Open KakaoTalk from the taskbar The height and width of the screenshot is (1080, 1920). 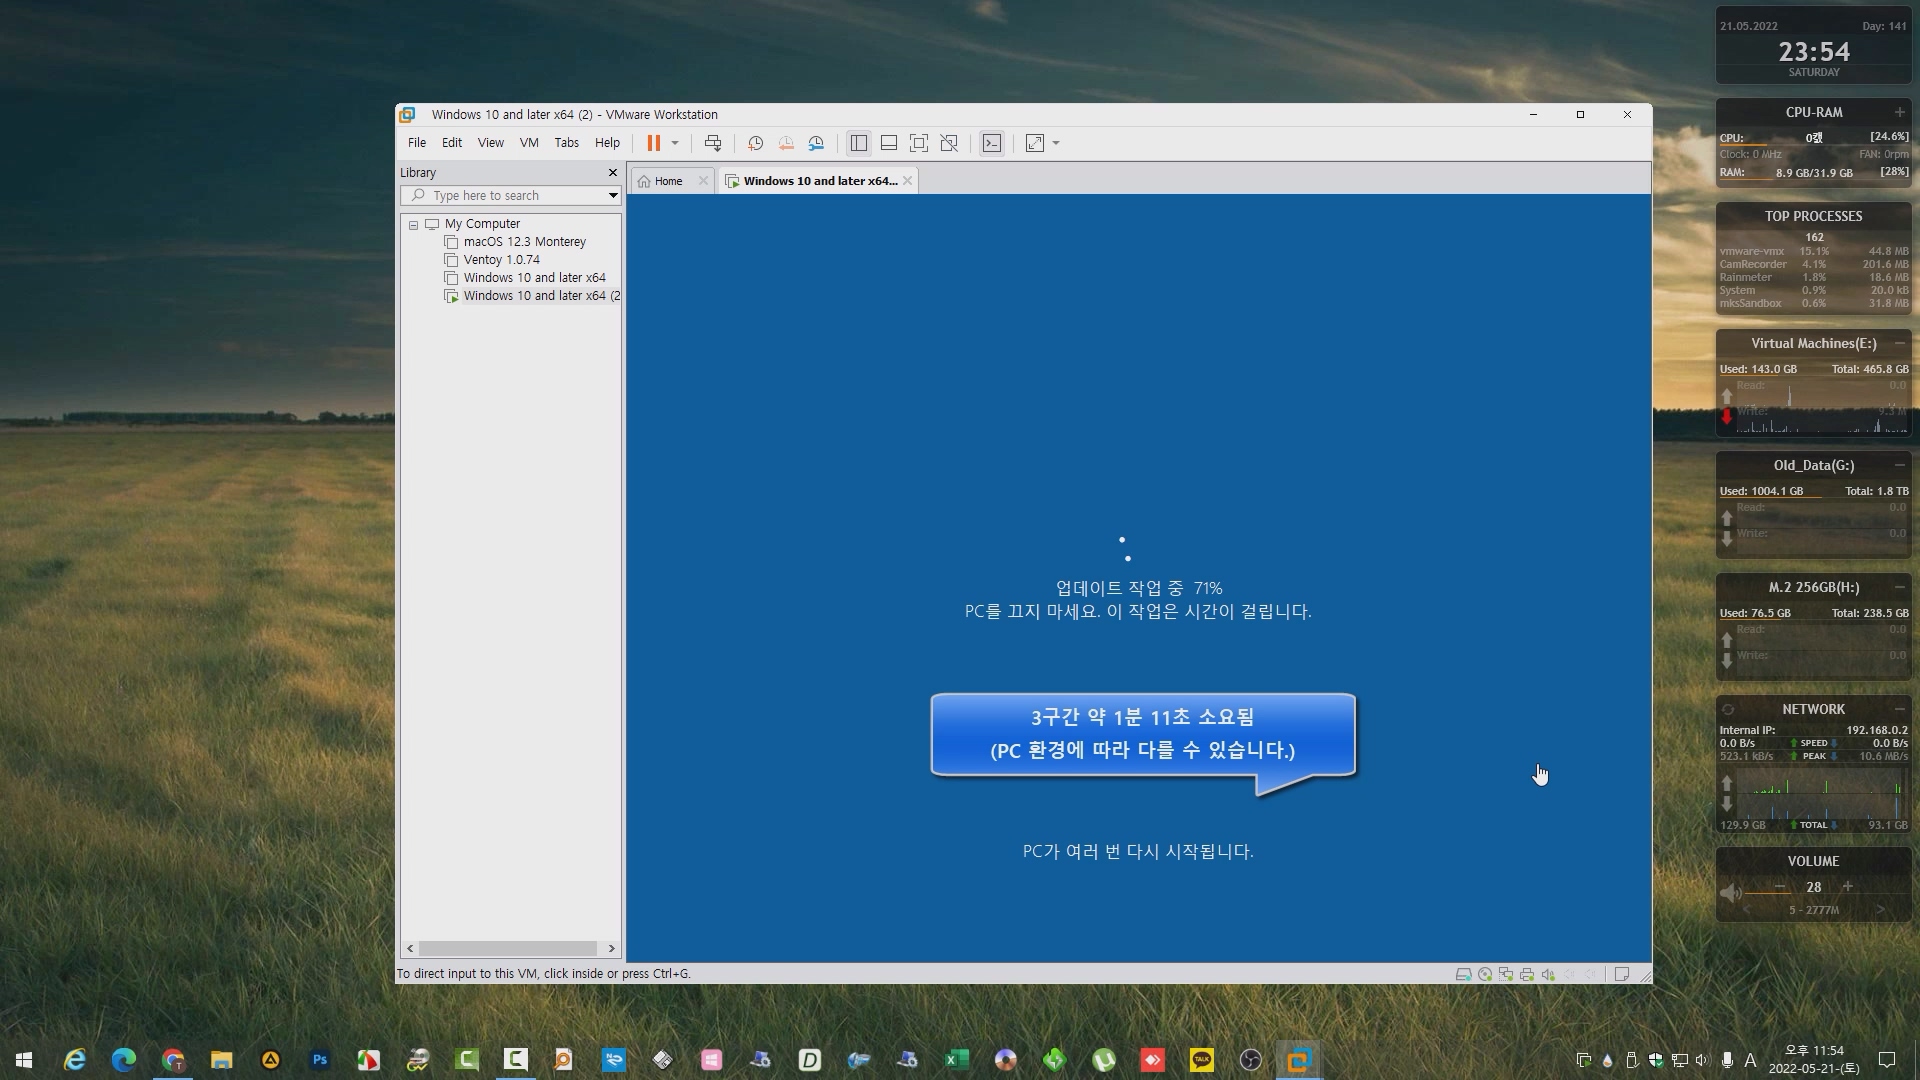pyautogui.click(x=1202, y=1060)
